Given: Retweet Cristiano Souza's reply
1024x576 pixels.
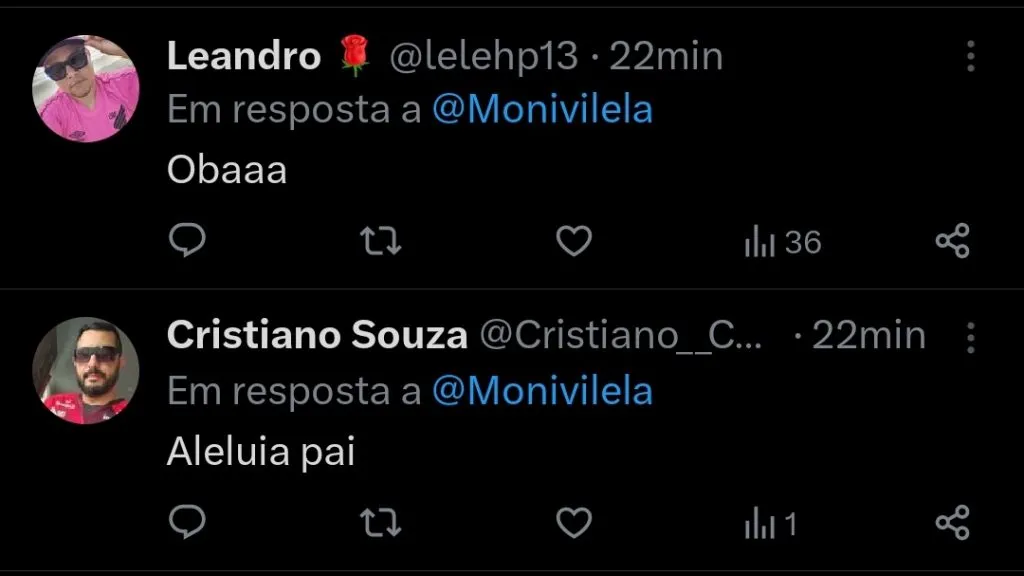Looking at the screenshot, I should [x=380, y=521].
